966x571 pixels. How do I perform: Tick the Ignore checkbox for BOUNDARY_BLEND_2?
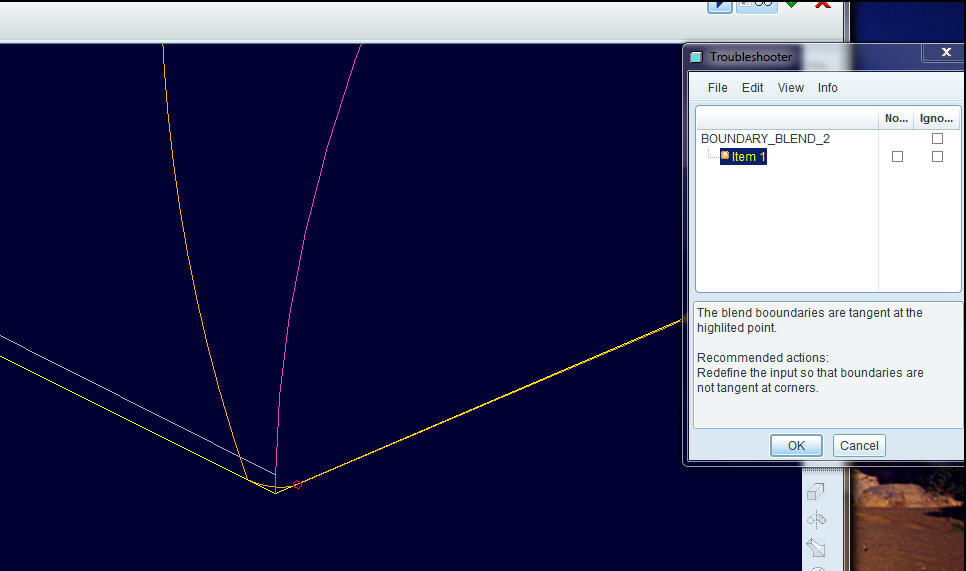click(937, 139)
